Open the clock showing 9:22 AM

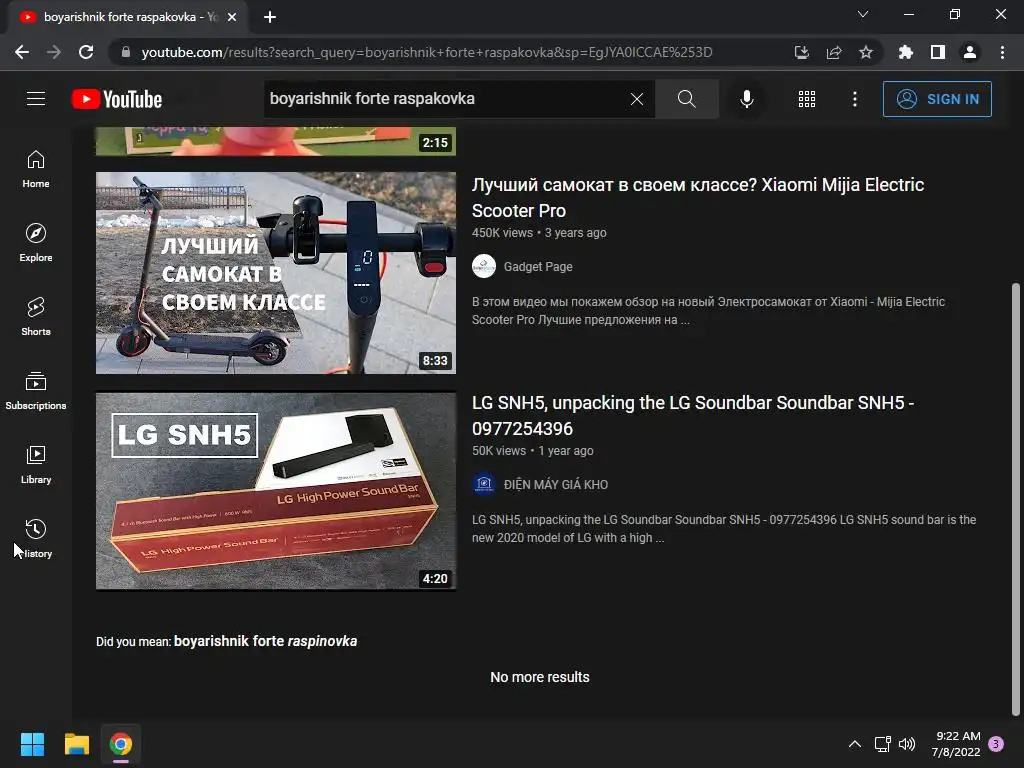(955, 744)
